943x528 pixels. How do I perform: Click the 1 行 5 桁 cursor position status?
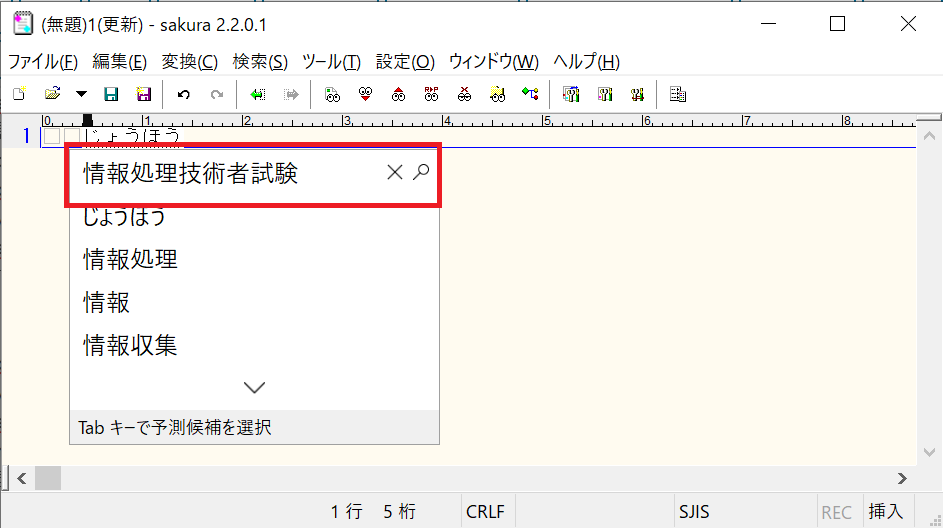[x=373, y=512]
